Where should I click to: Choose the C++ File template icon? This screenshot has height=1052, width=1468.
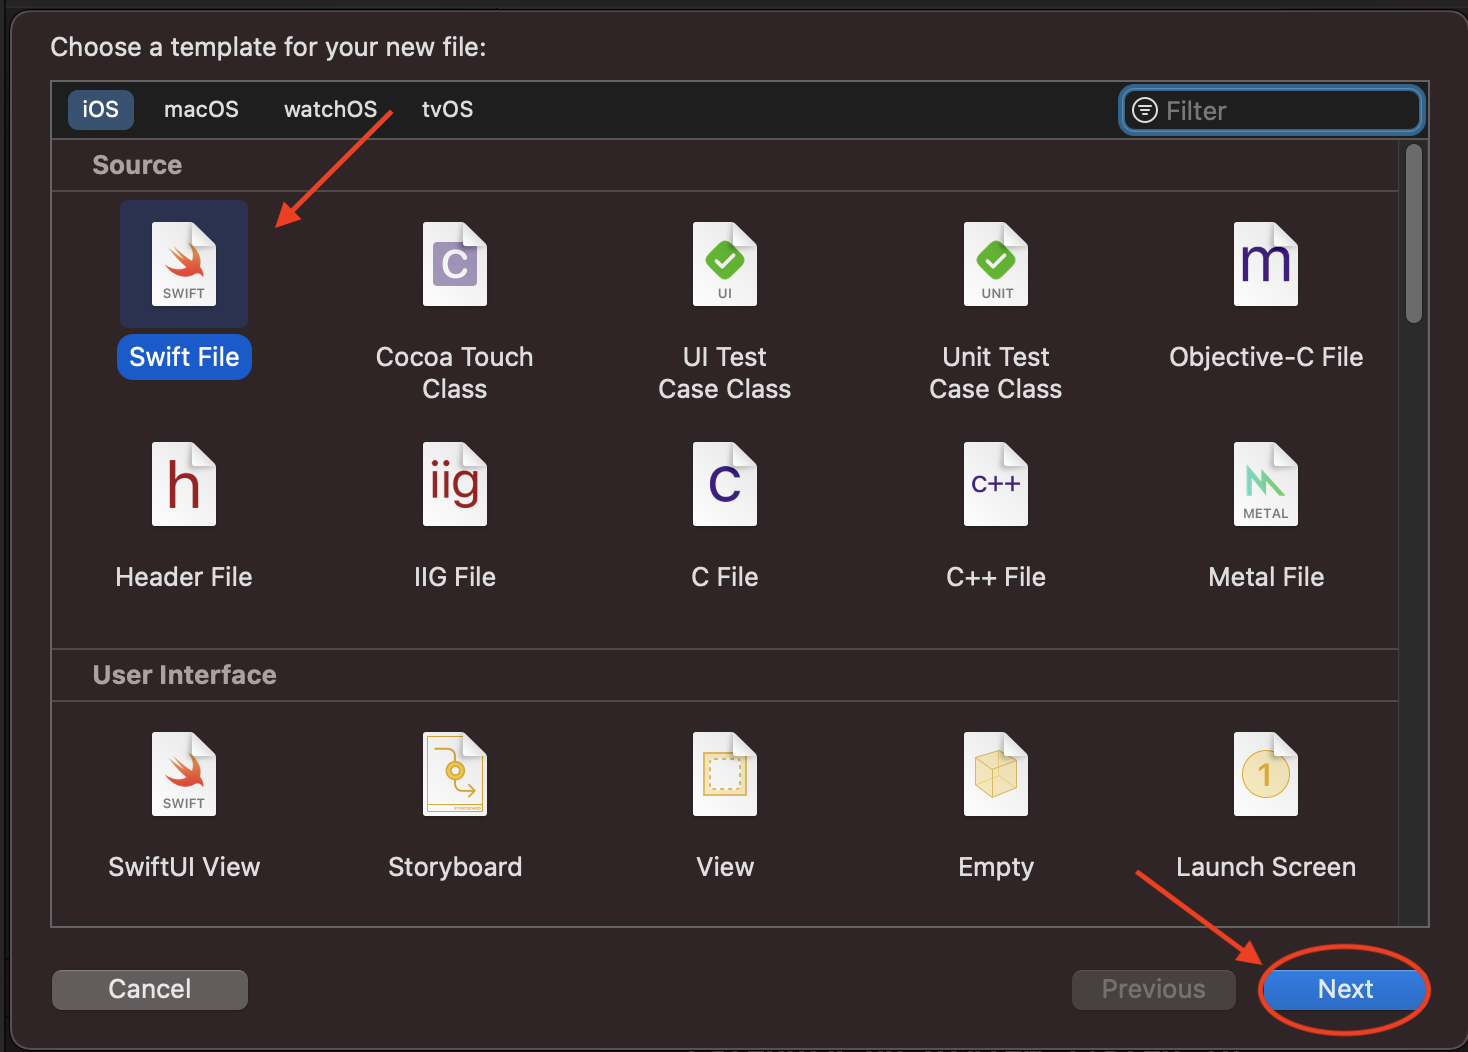tap(996, 484)
